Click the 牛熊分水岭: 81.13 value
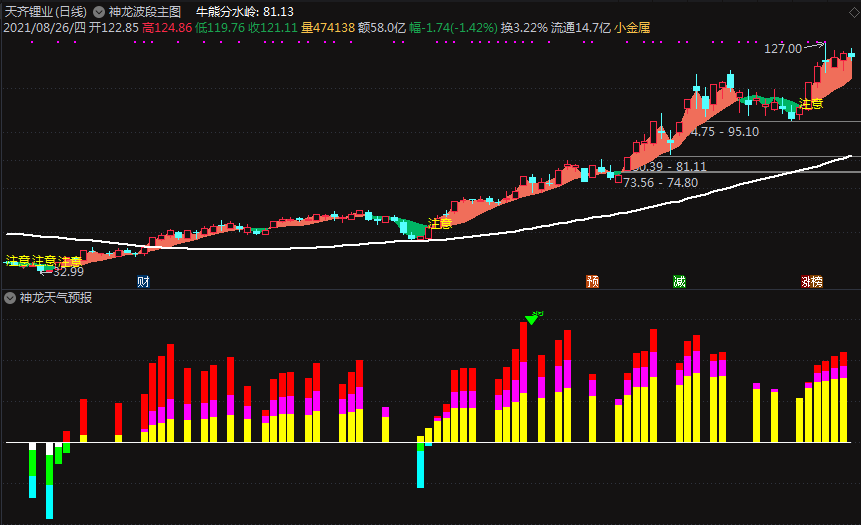The width and height of the screenshot is (861, 525). coord(245,12)
